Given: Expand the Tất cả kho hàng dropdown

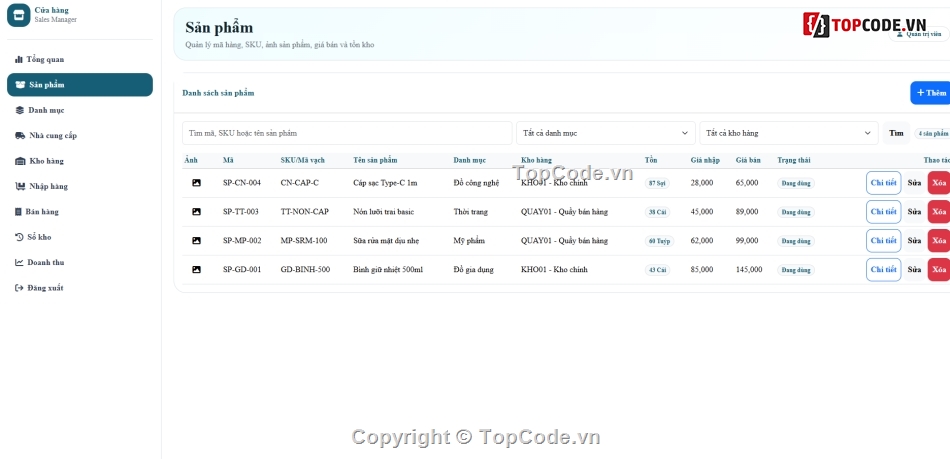Looking at the screenshot, I should coord(789,133).
